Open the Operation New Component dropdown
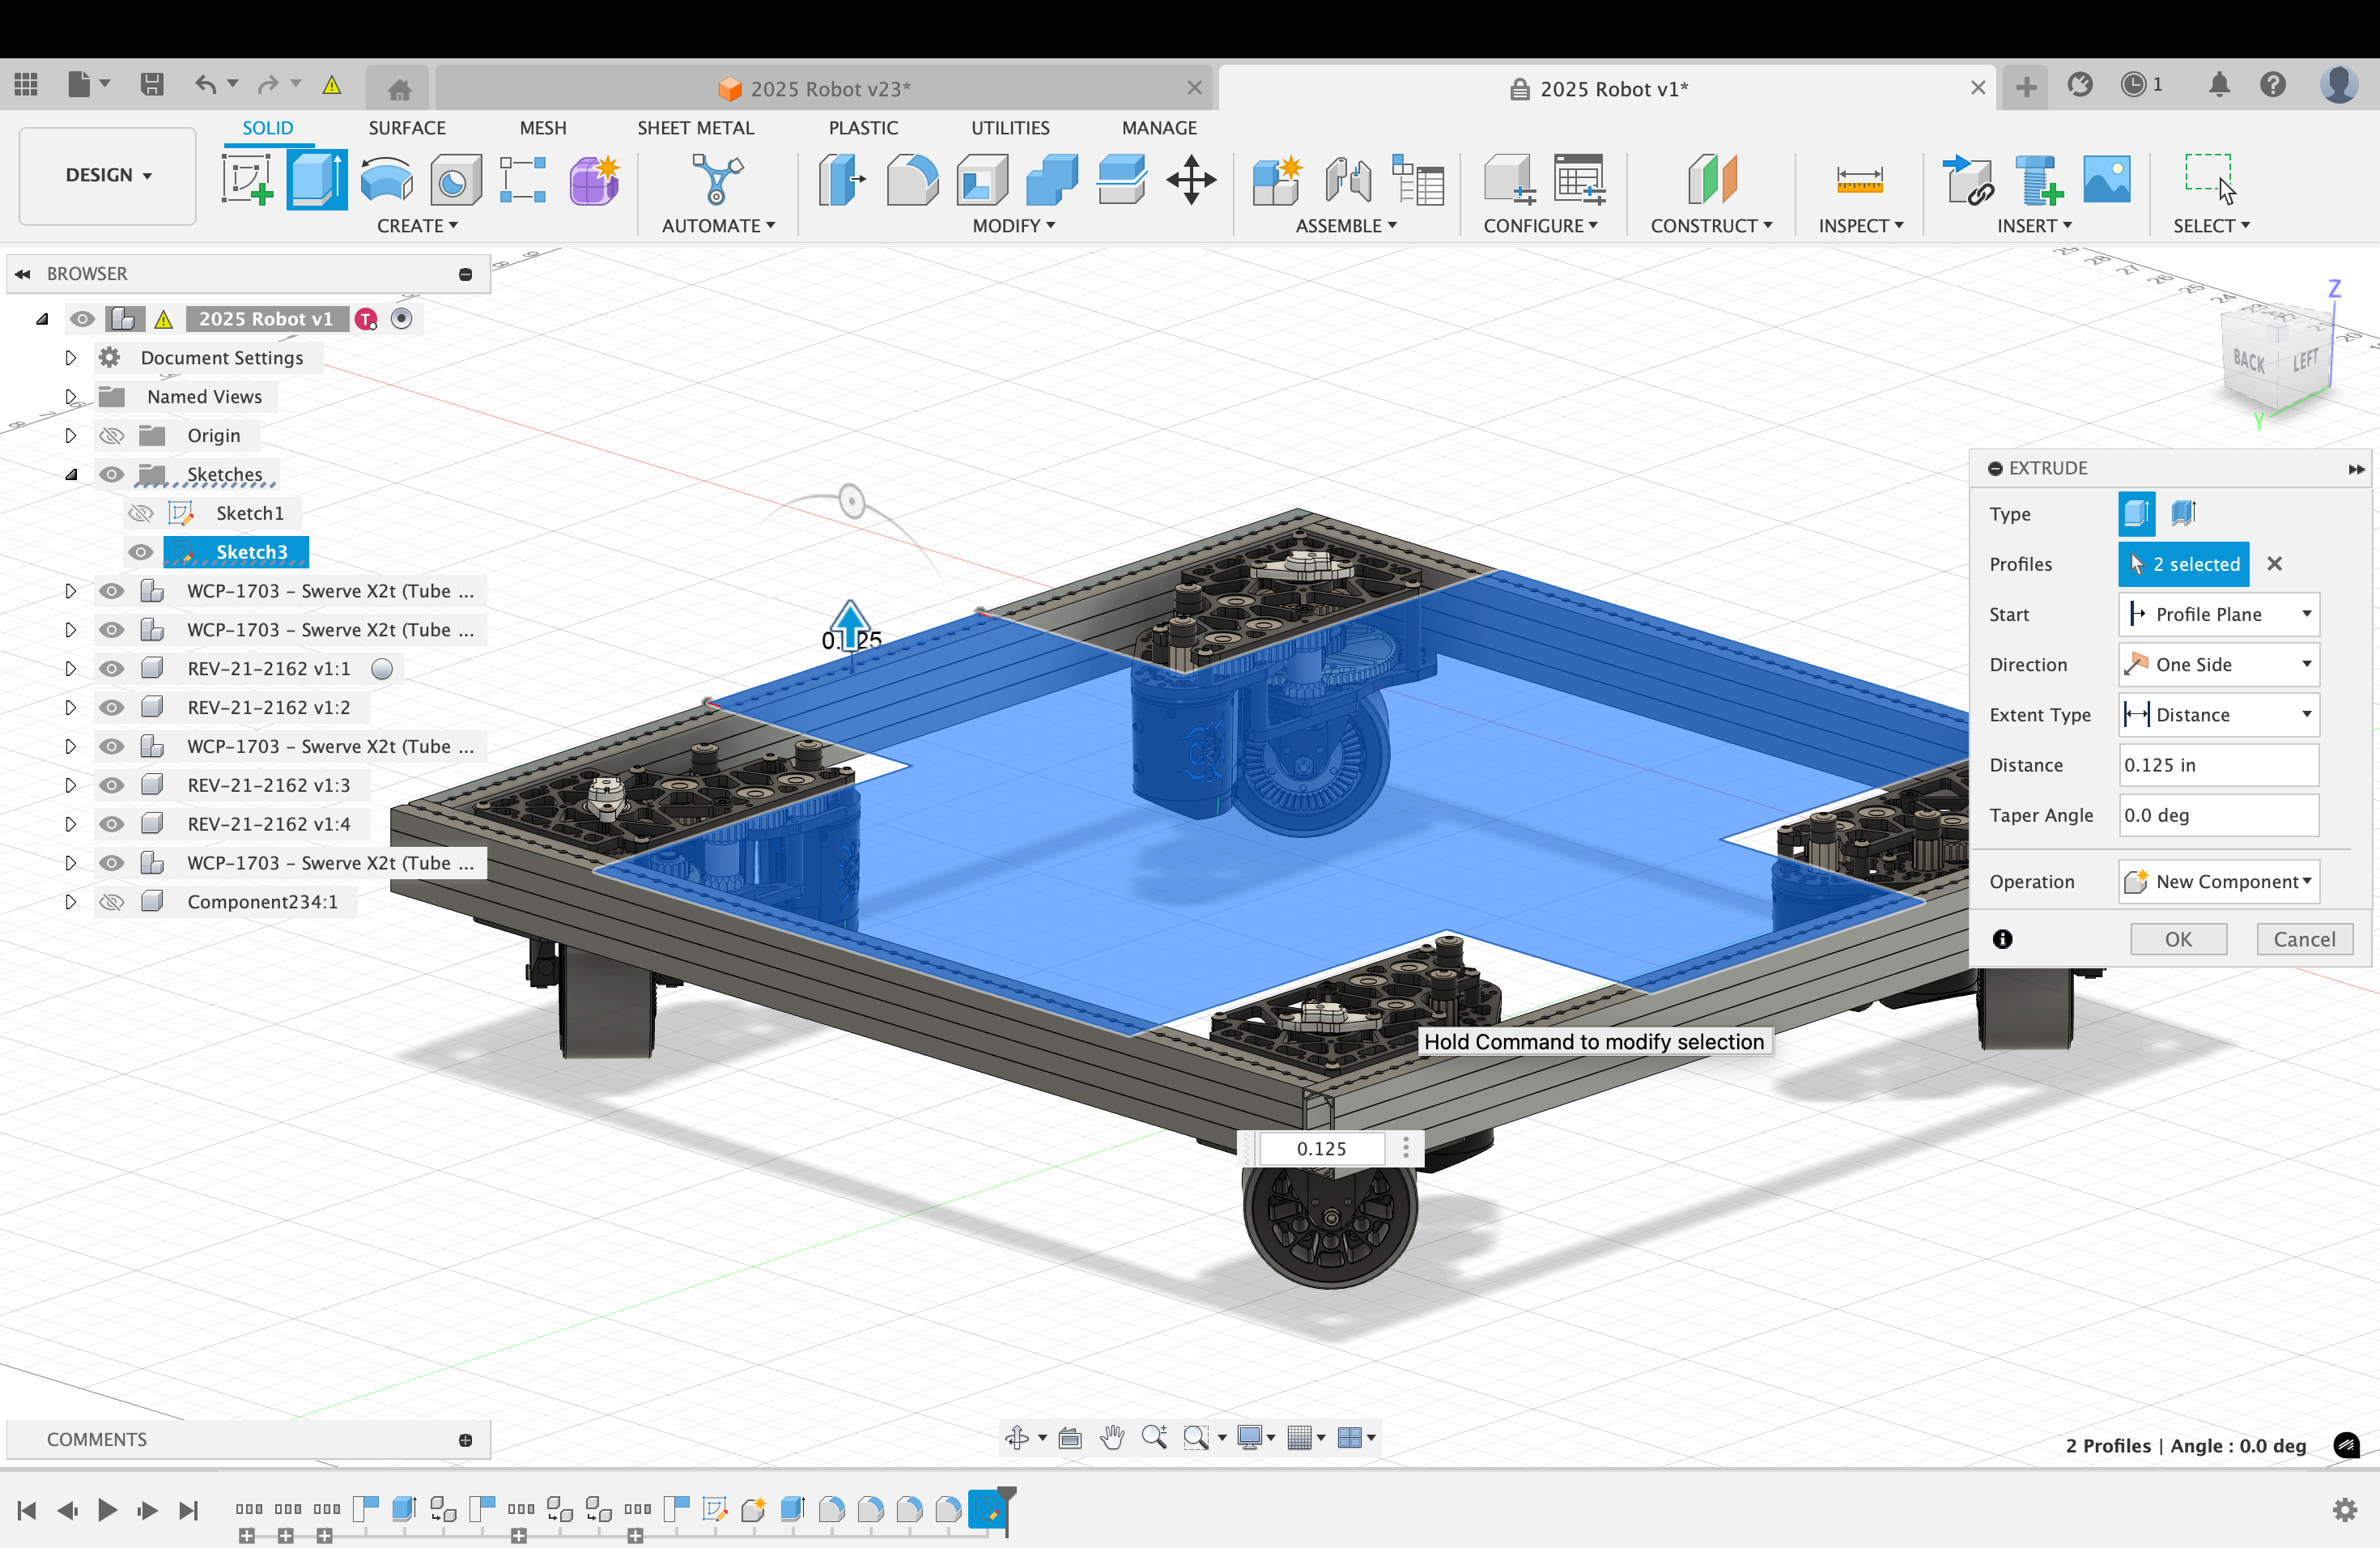2380x1548 pixels. (x=2219, y=882)
